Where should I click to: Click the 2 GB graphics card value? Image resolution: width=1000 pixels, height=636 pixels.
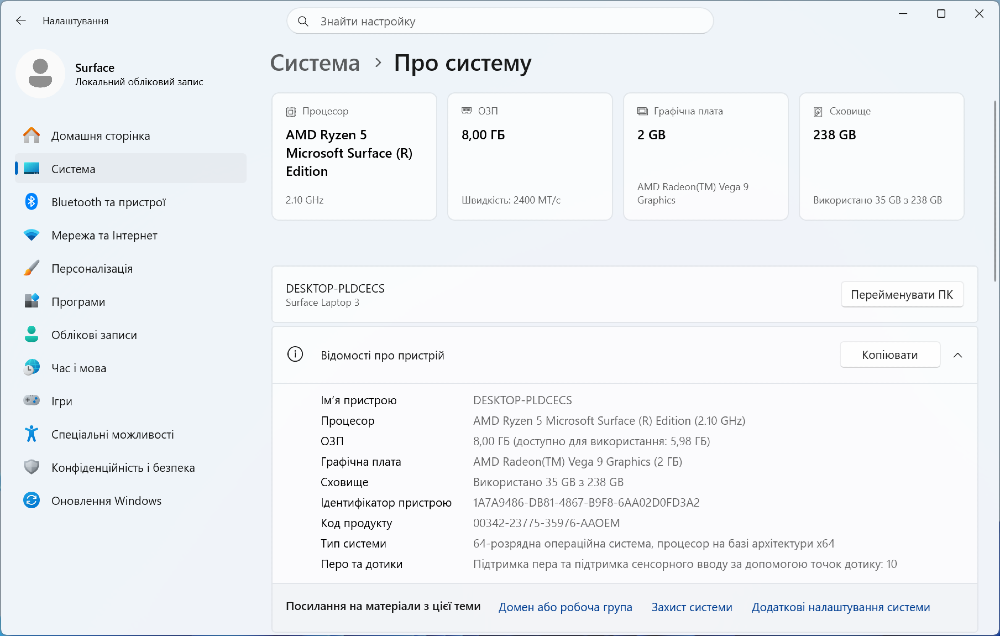(x=651, y=135)
